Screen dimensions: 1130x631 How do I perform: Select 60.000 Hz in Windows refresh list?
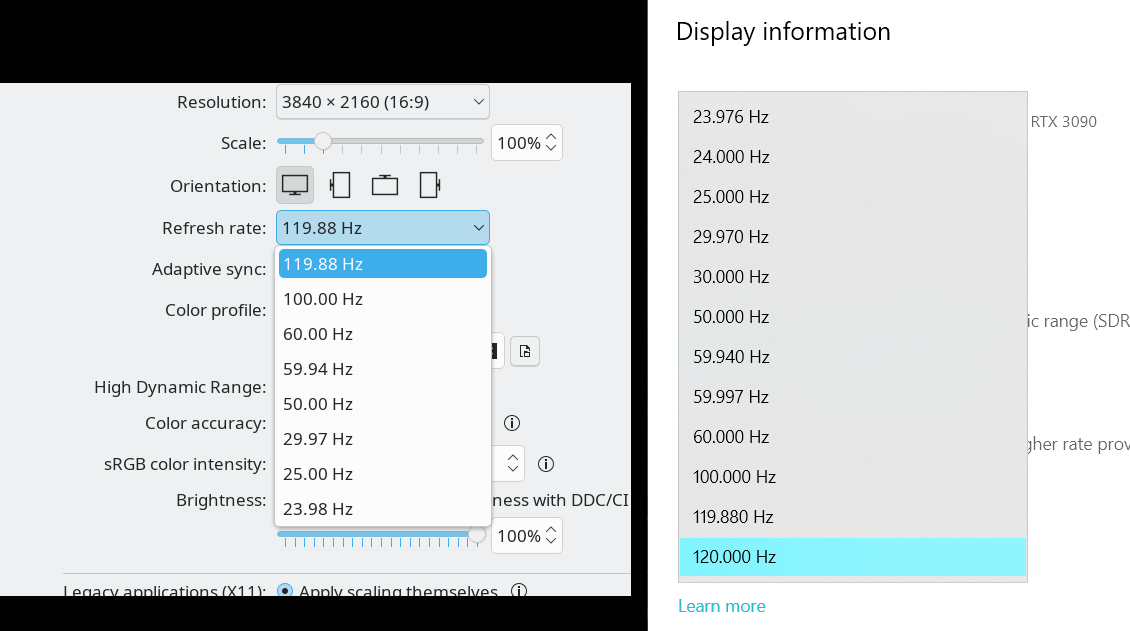(853, 437)
